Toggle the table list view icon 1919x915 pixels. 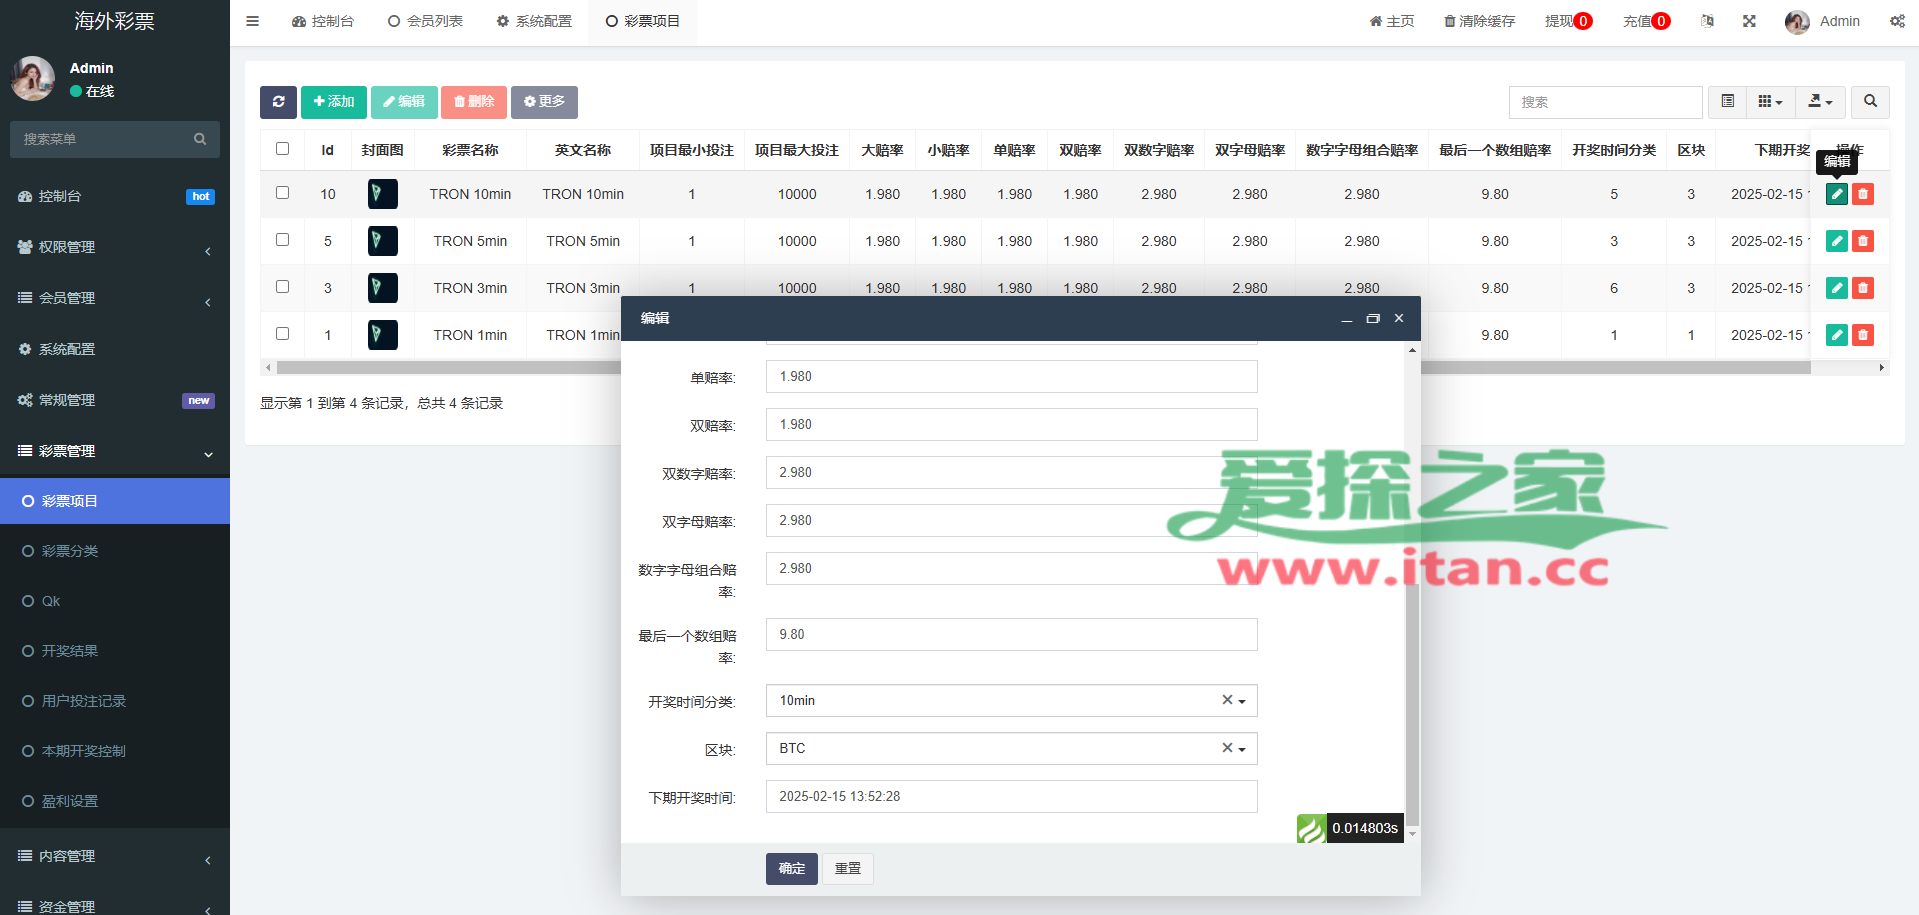pyautogui.click(x=1727, y=102)
